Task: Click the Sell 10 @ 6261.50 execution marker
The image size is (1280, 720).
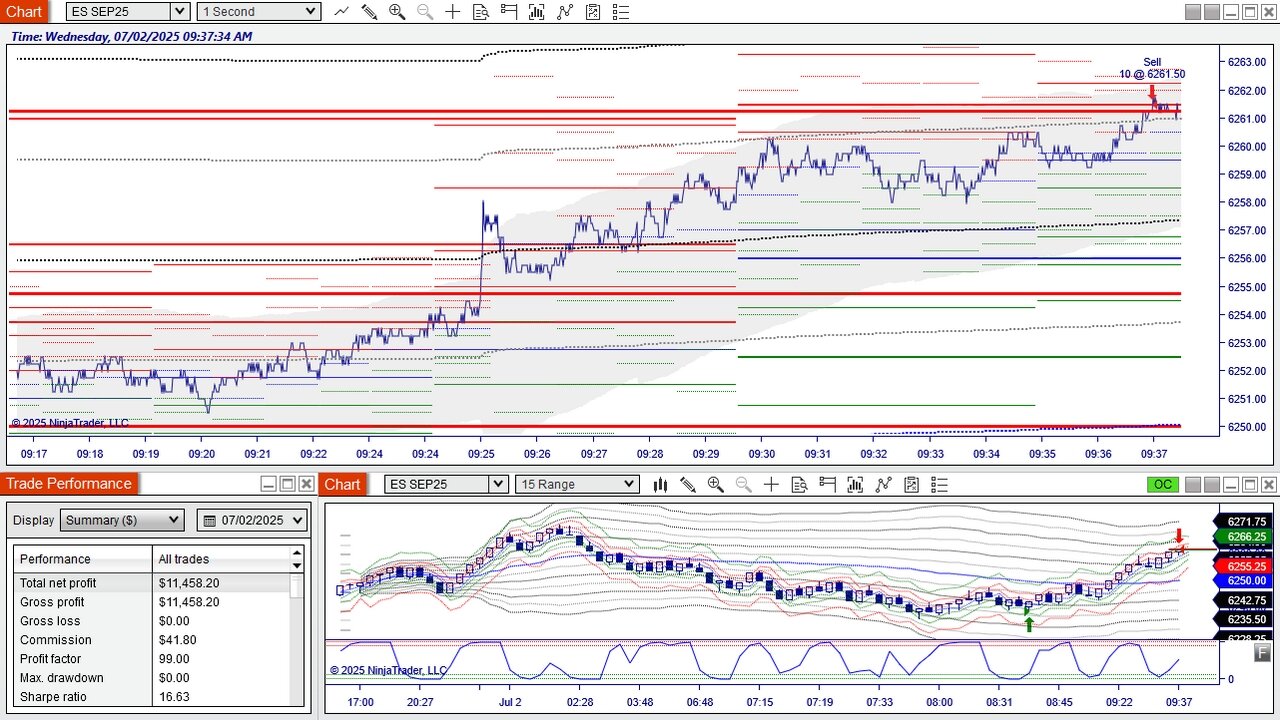Action: pyautogui.click(x=1152, y=91)
